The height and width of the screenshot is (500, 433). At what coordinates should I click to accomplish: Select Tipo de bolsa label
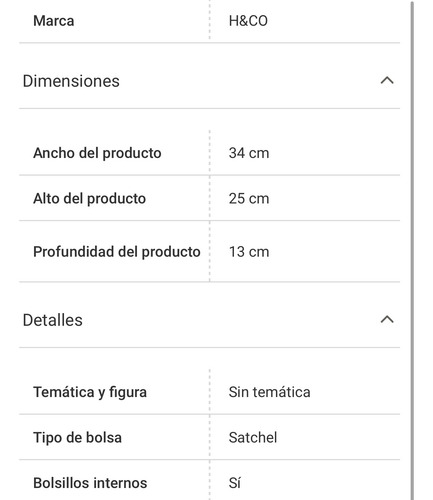pos(77,438)
